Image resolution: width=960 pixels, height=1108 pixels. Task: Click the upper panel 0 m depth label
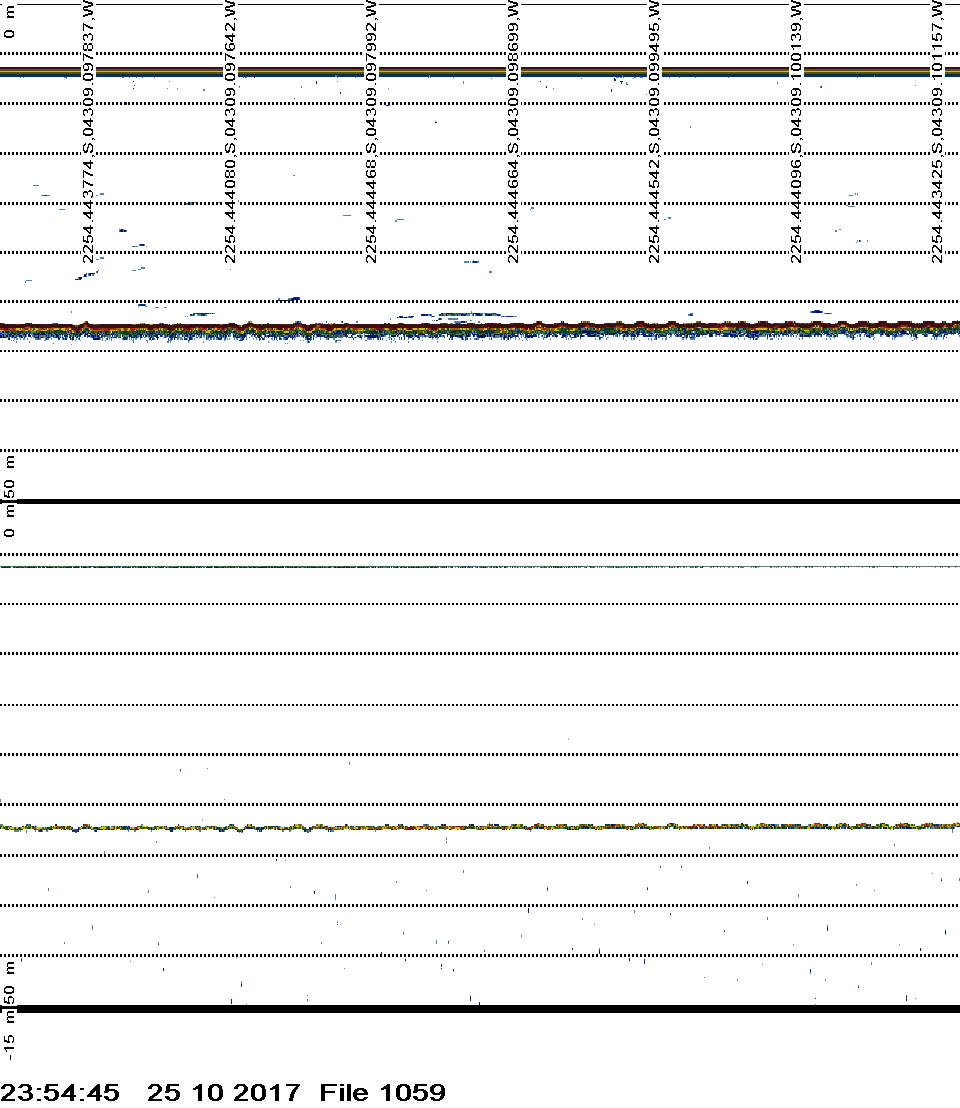(10, 21)
